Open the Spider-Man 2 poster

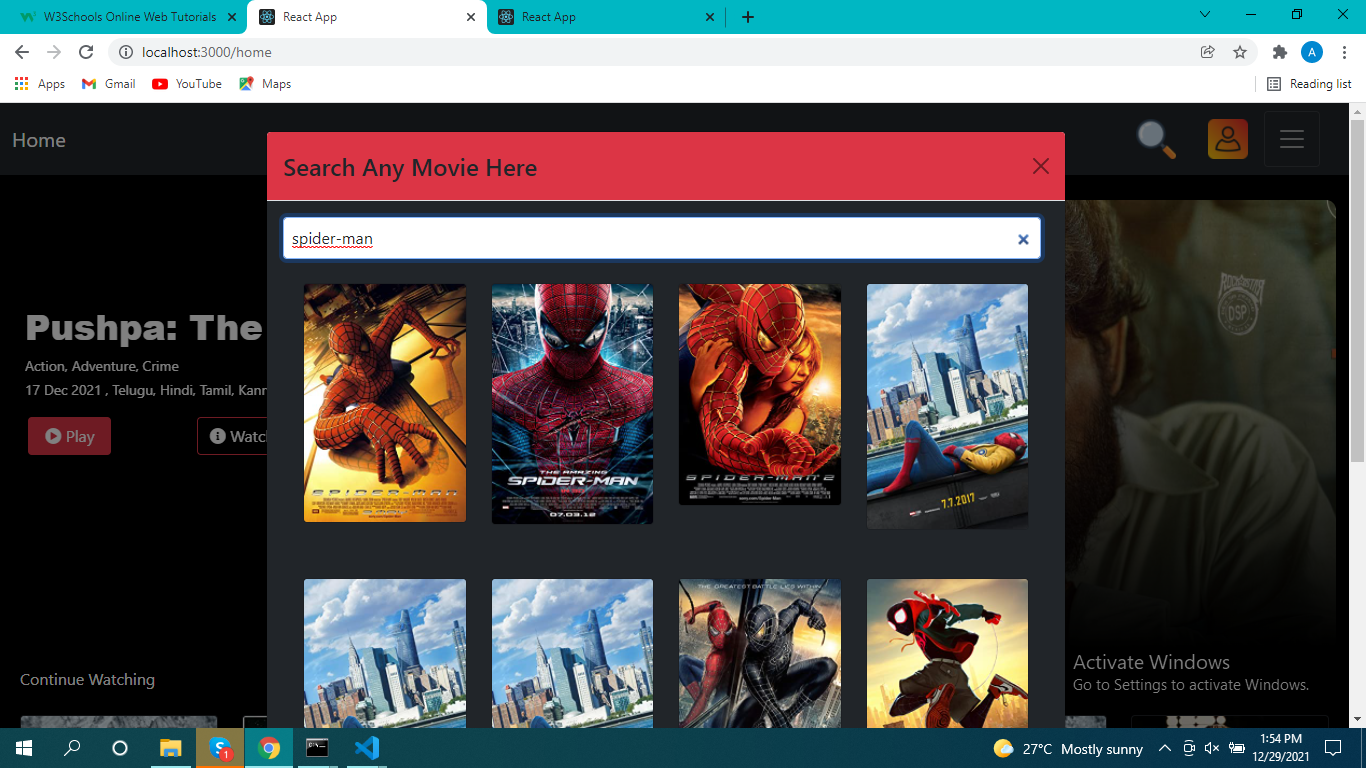click(760, 395)
